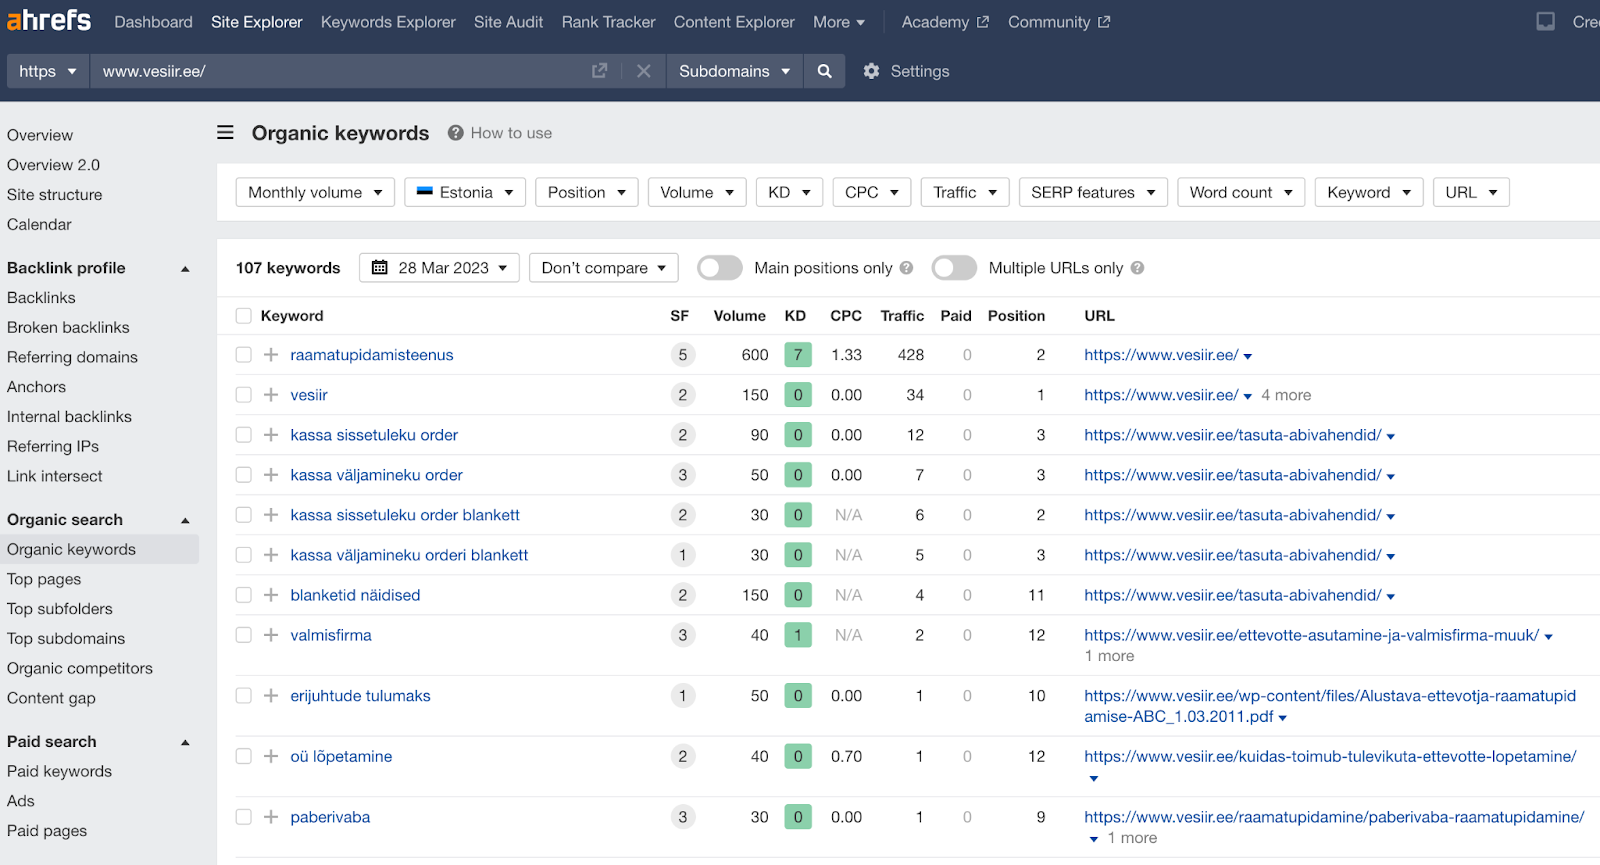Toggle Multiple URLs only switch
The image size is (1600, 865).
[x=954, y=268]
